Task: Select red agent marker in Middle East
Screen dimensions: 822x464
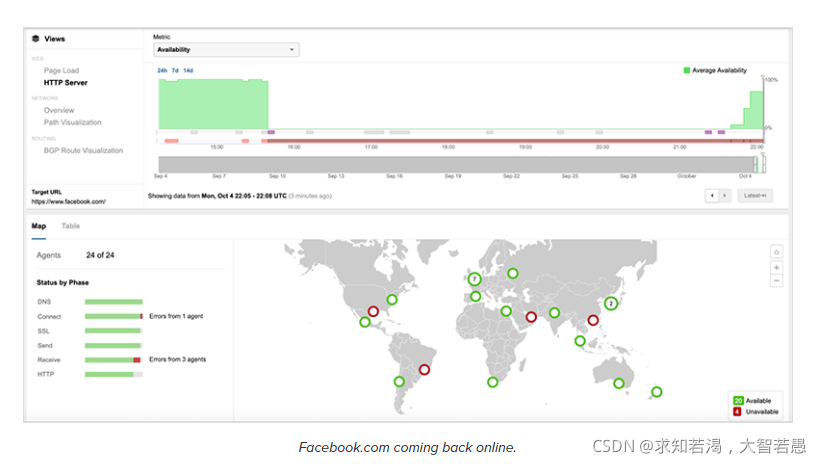Action: [x=531, y=317]
